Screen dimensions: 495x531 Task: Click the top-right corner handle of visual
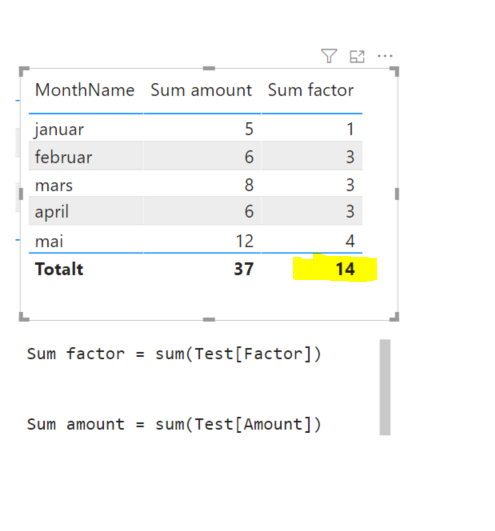(x=394, y=71)
